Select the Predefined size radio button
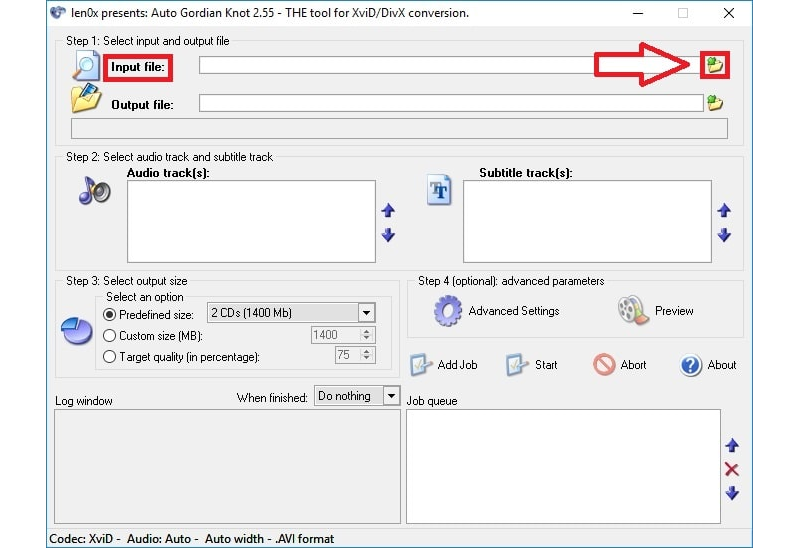Viewport: 800px width, 548px height. coord(109,314)
